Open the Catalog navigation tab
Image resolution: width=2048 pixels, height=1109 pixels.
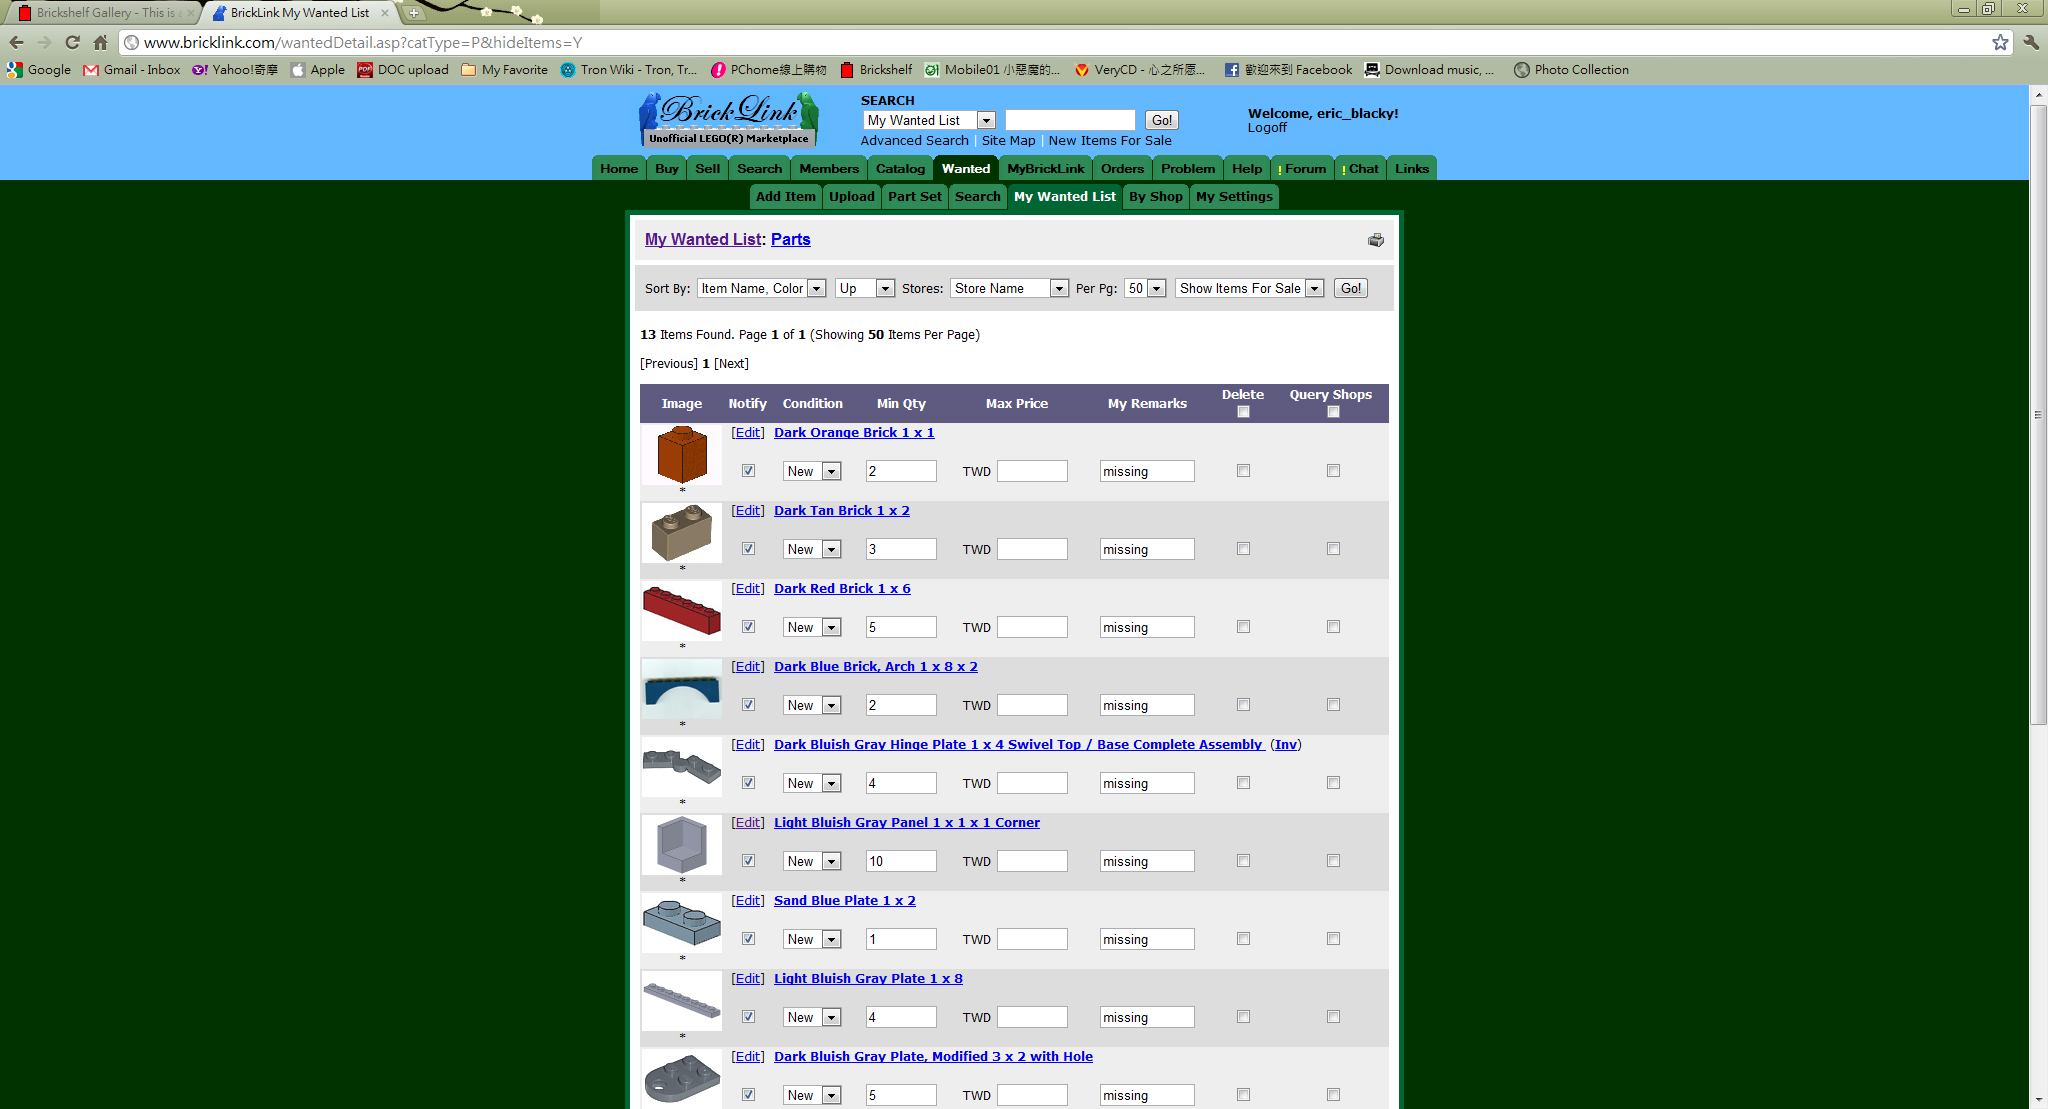[x=900, y=169]
